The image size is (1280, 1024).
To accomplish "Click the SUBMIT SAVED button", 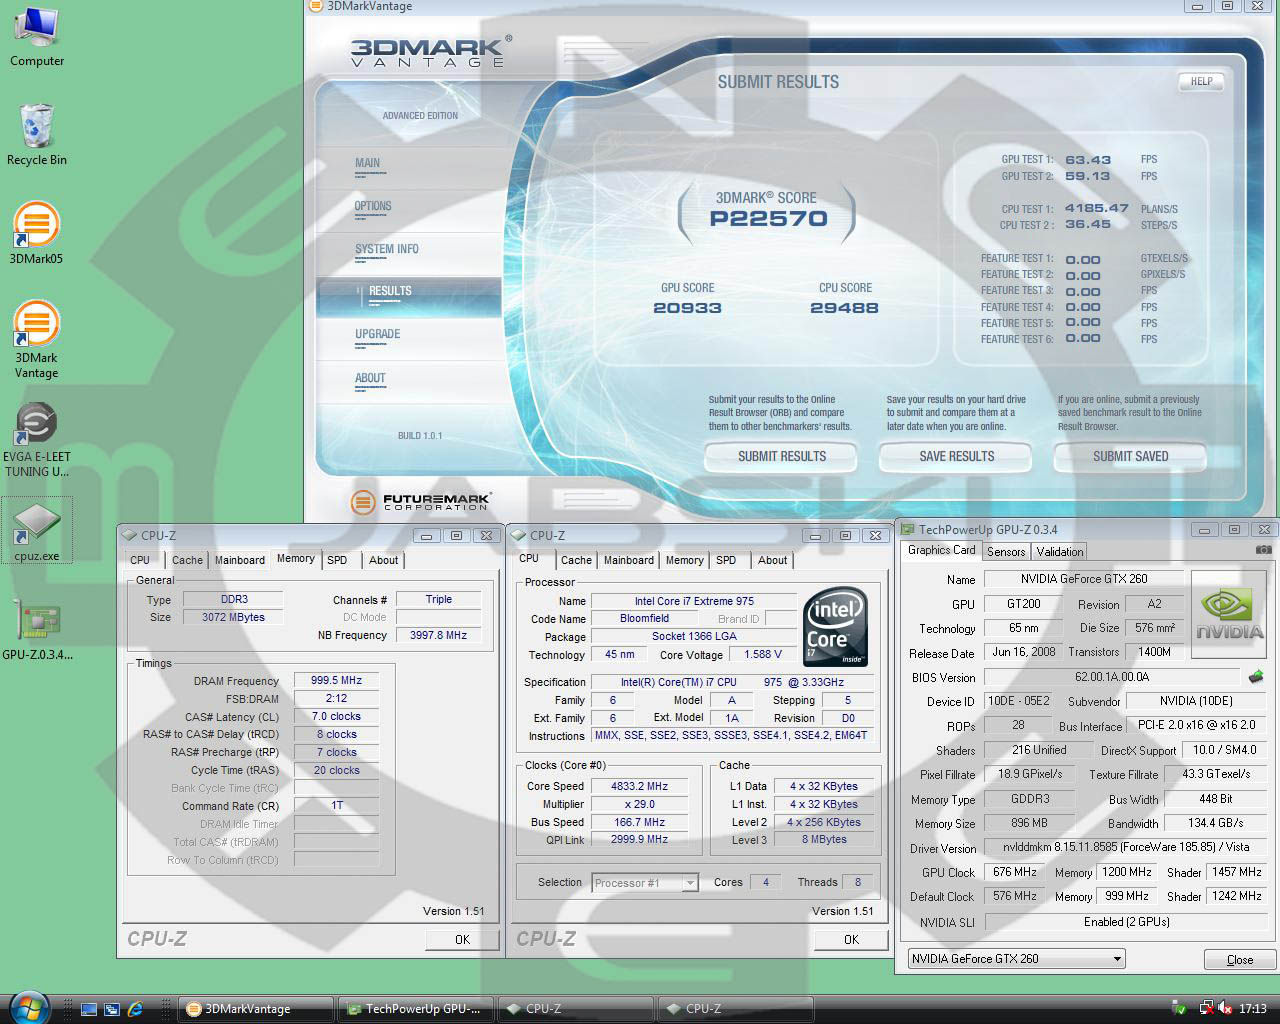I will pyautogui.click(x=1130, y=456).
